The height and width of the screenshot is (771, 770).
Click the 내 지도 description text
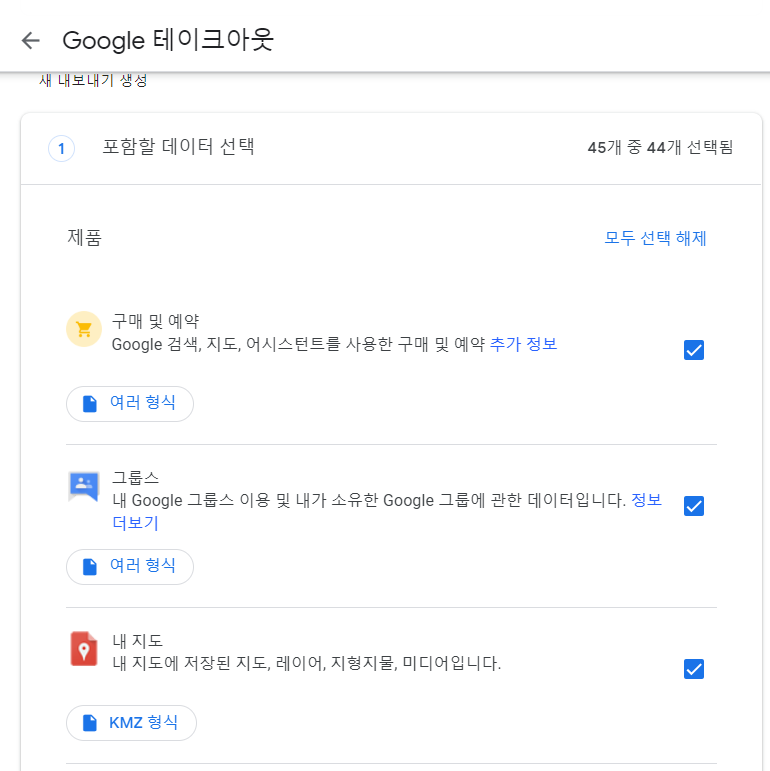(x=307, y=663)
